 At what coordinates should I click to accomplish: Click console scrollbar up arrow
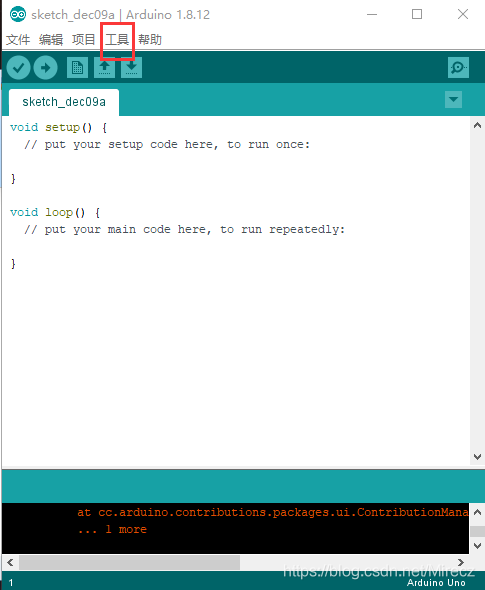click(x=477, y=512)
